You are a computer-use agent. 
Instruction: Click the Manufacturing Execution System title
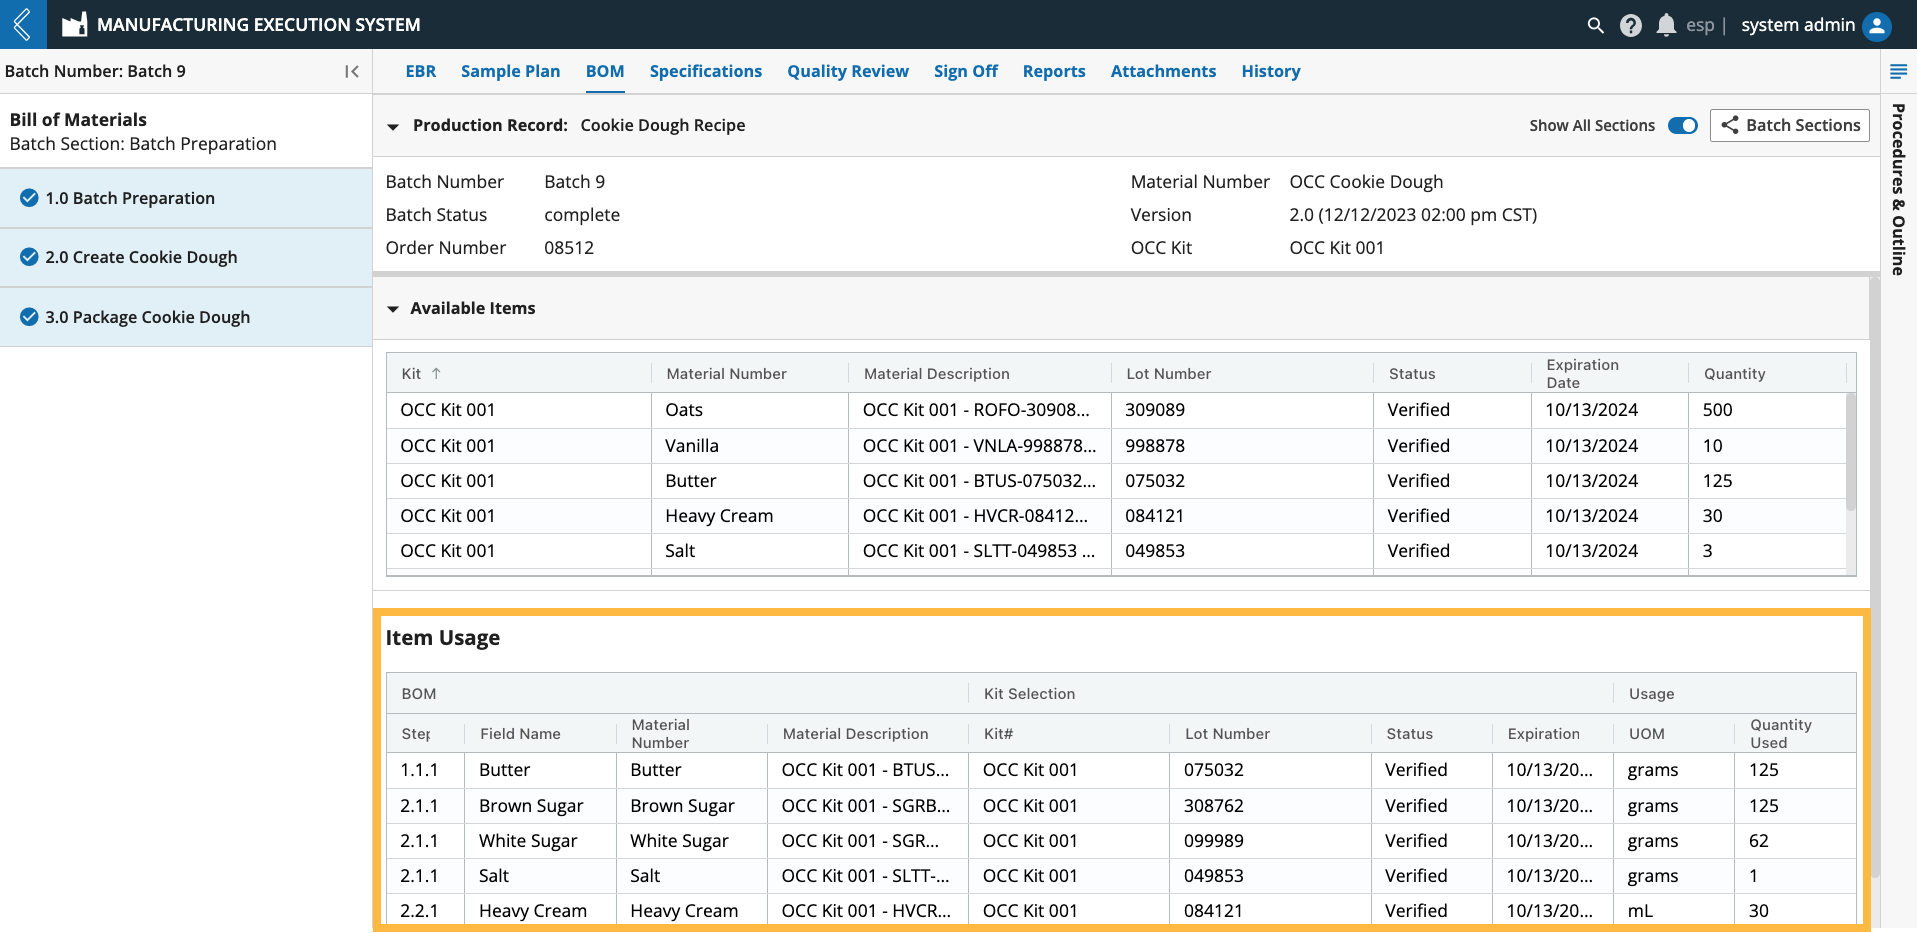[x=258, y=25]
